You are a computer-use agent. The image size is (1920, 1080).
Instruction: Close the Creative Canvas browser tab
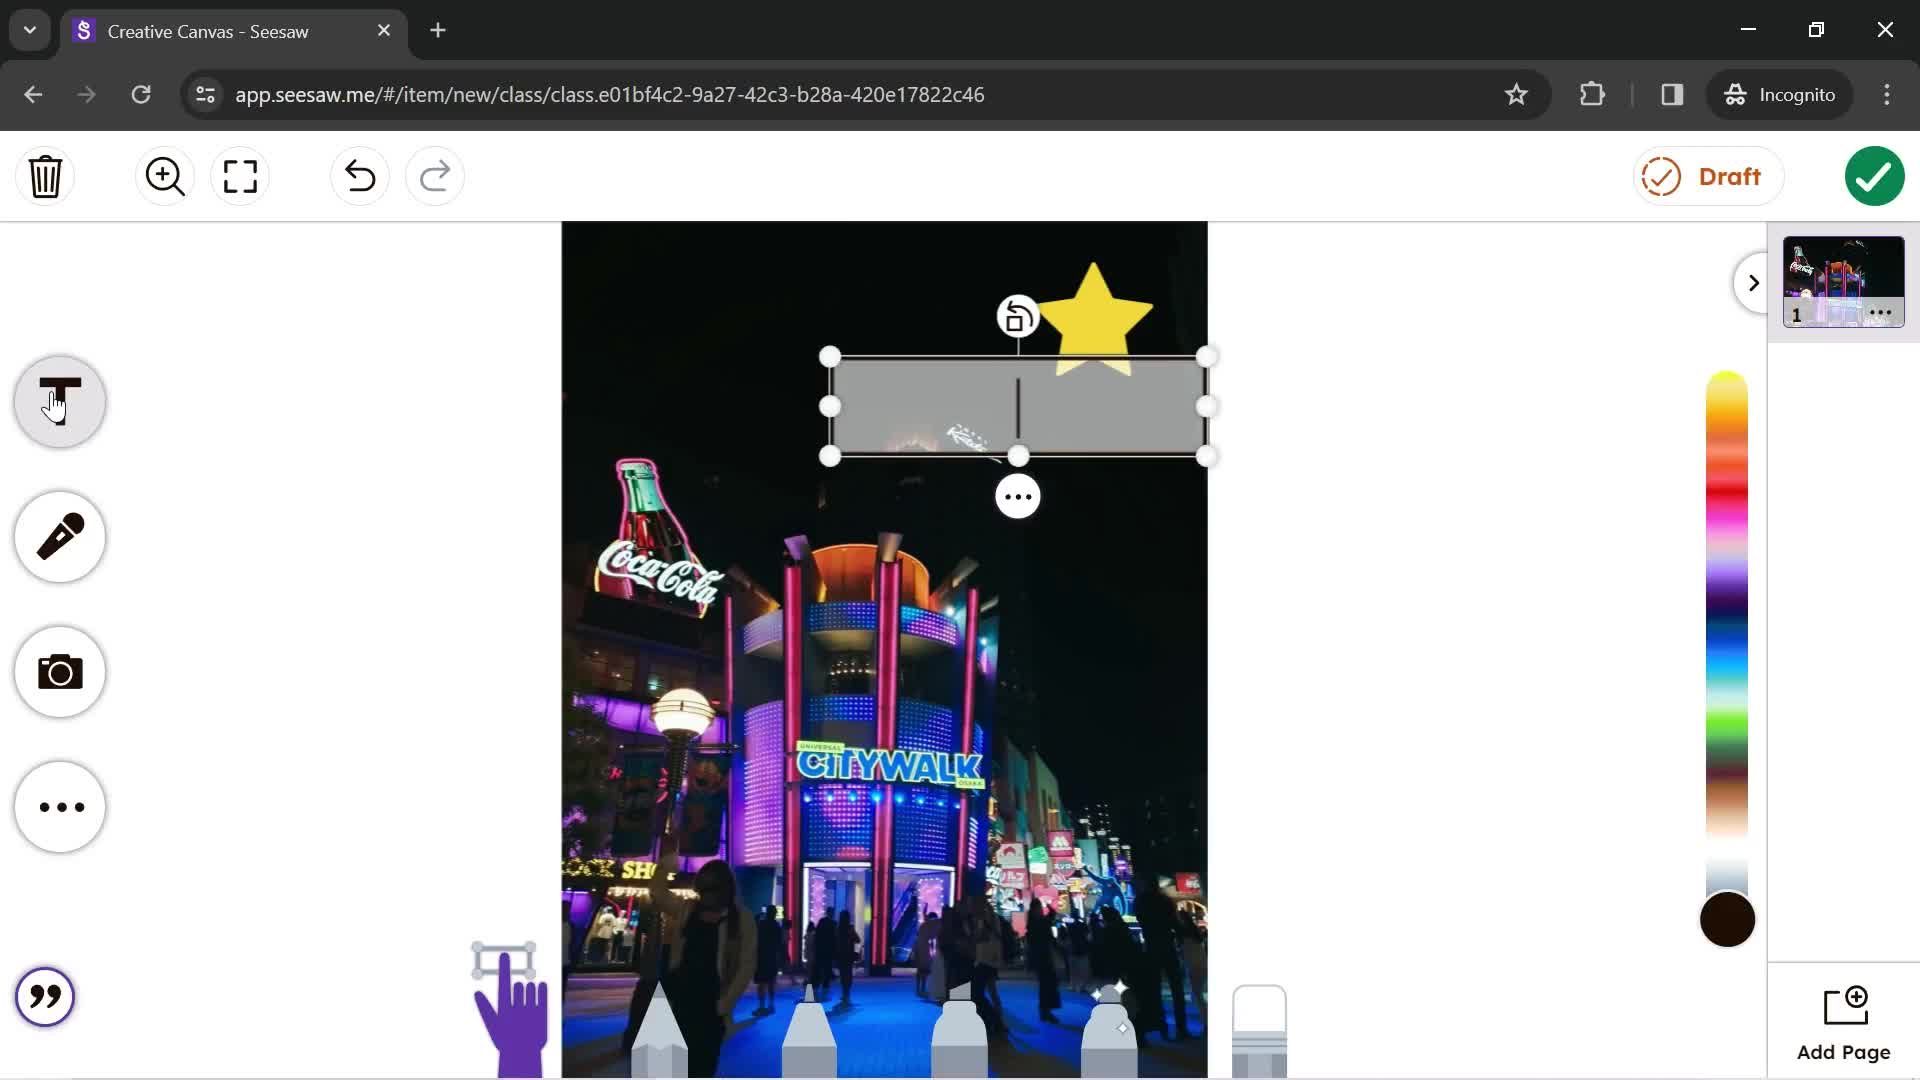pyautogui.click(x=384, y=31)
